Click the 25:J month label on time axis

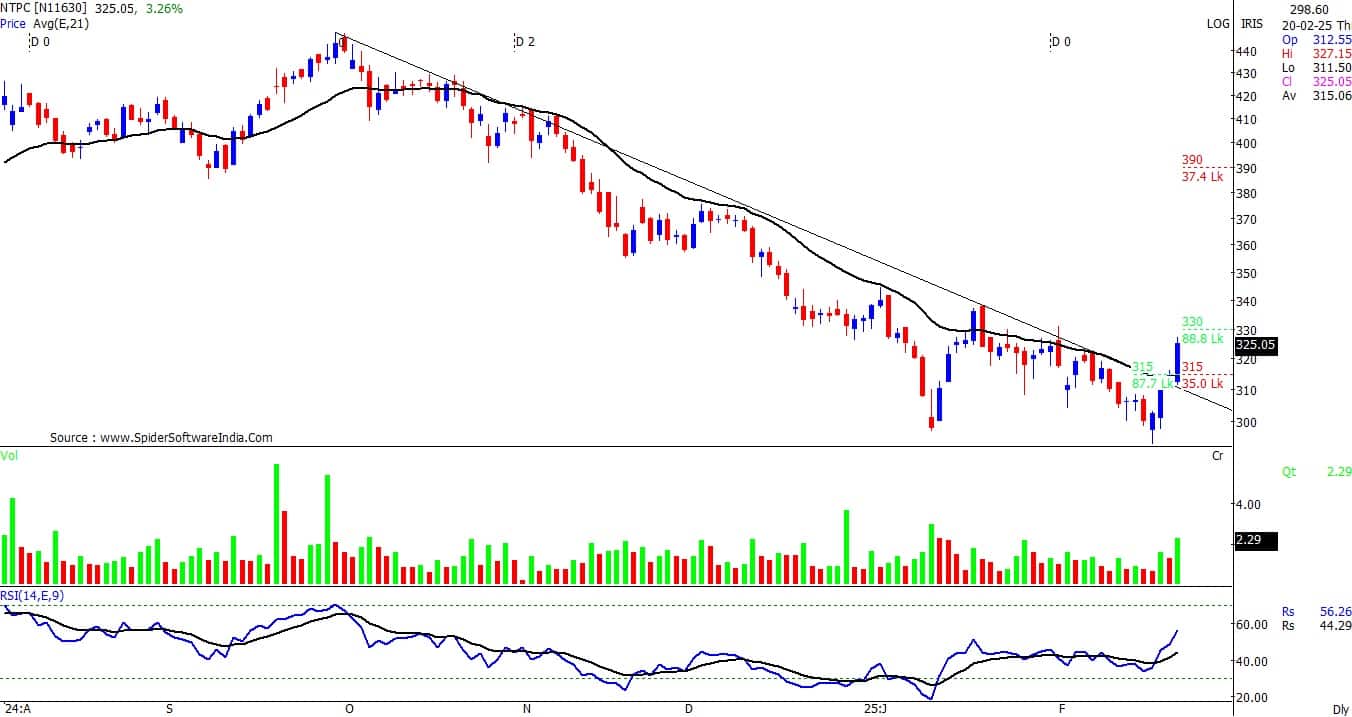pos(874,708)
